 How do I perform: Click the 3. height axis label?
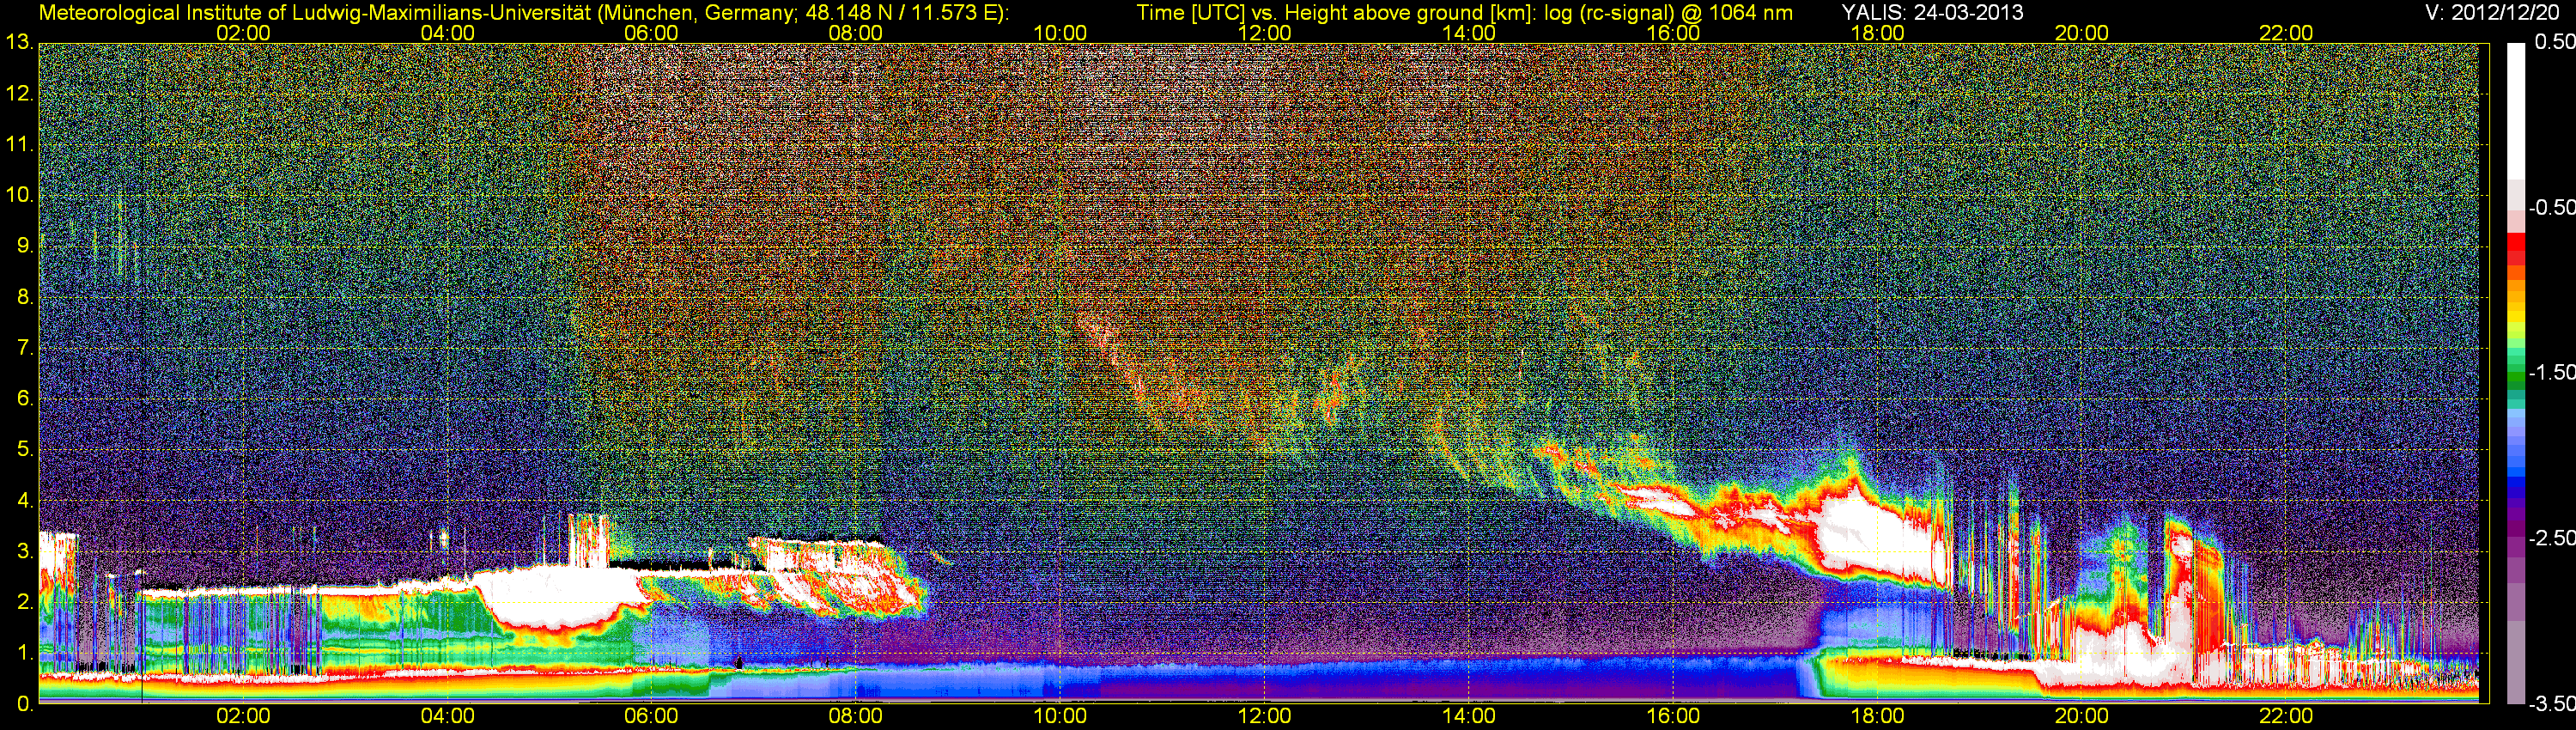tap(24, 551)
